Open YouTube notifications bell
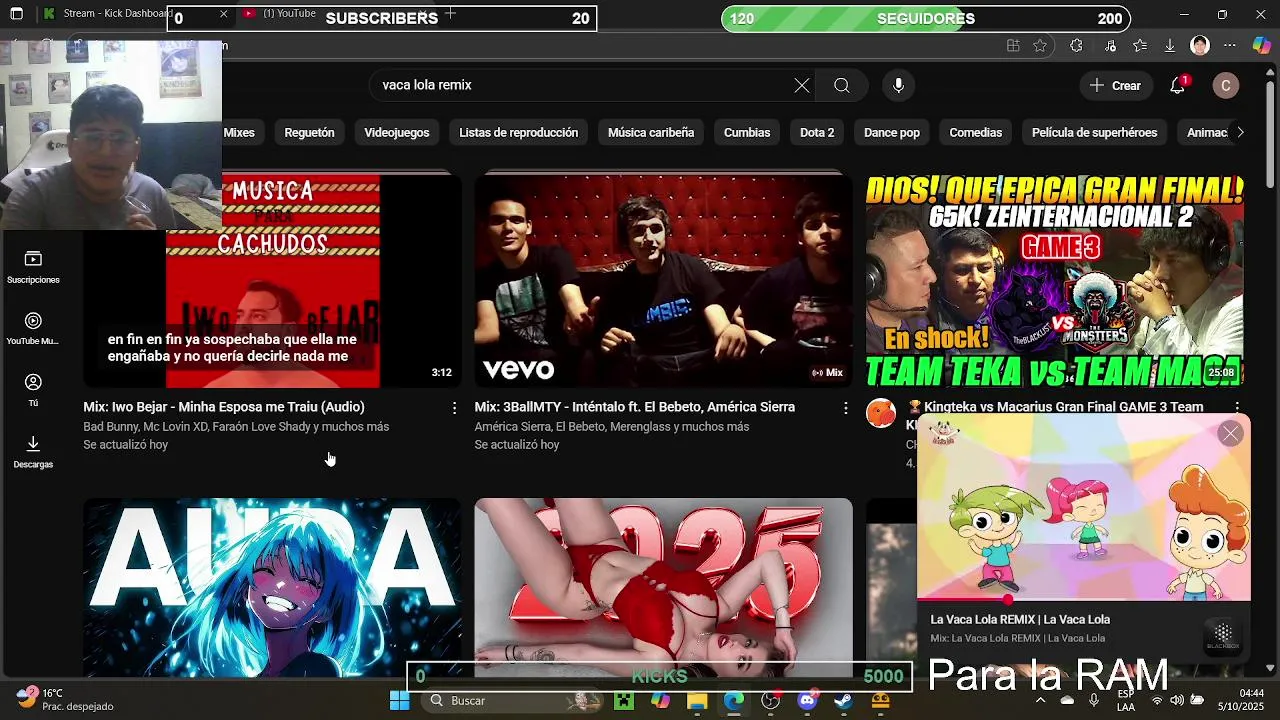1280x720 pixels. (x=1178, y=86)
